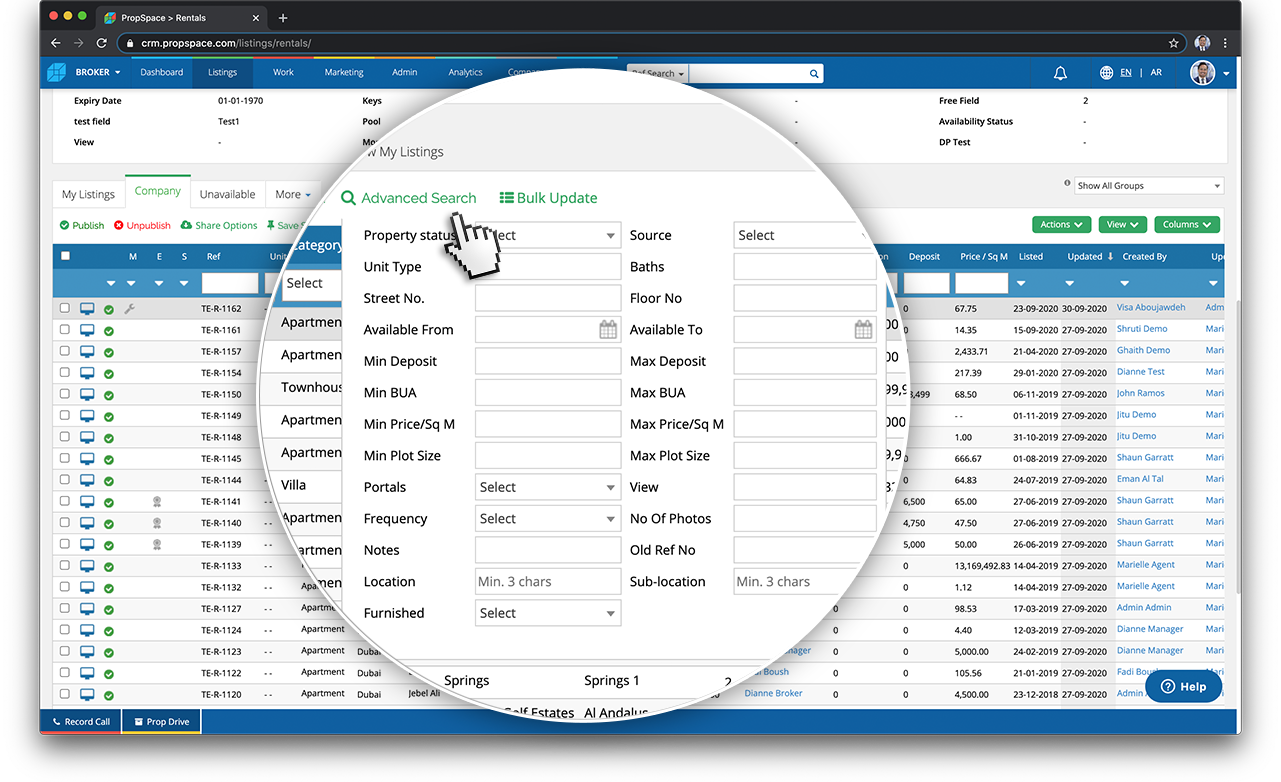Open the Marketing menu item
This screenshot has width=1281, height=782.
click(344, 73)
